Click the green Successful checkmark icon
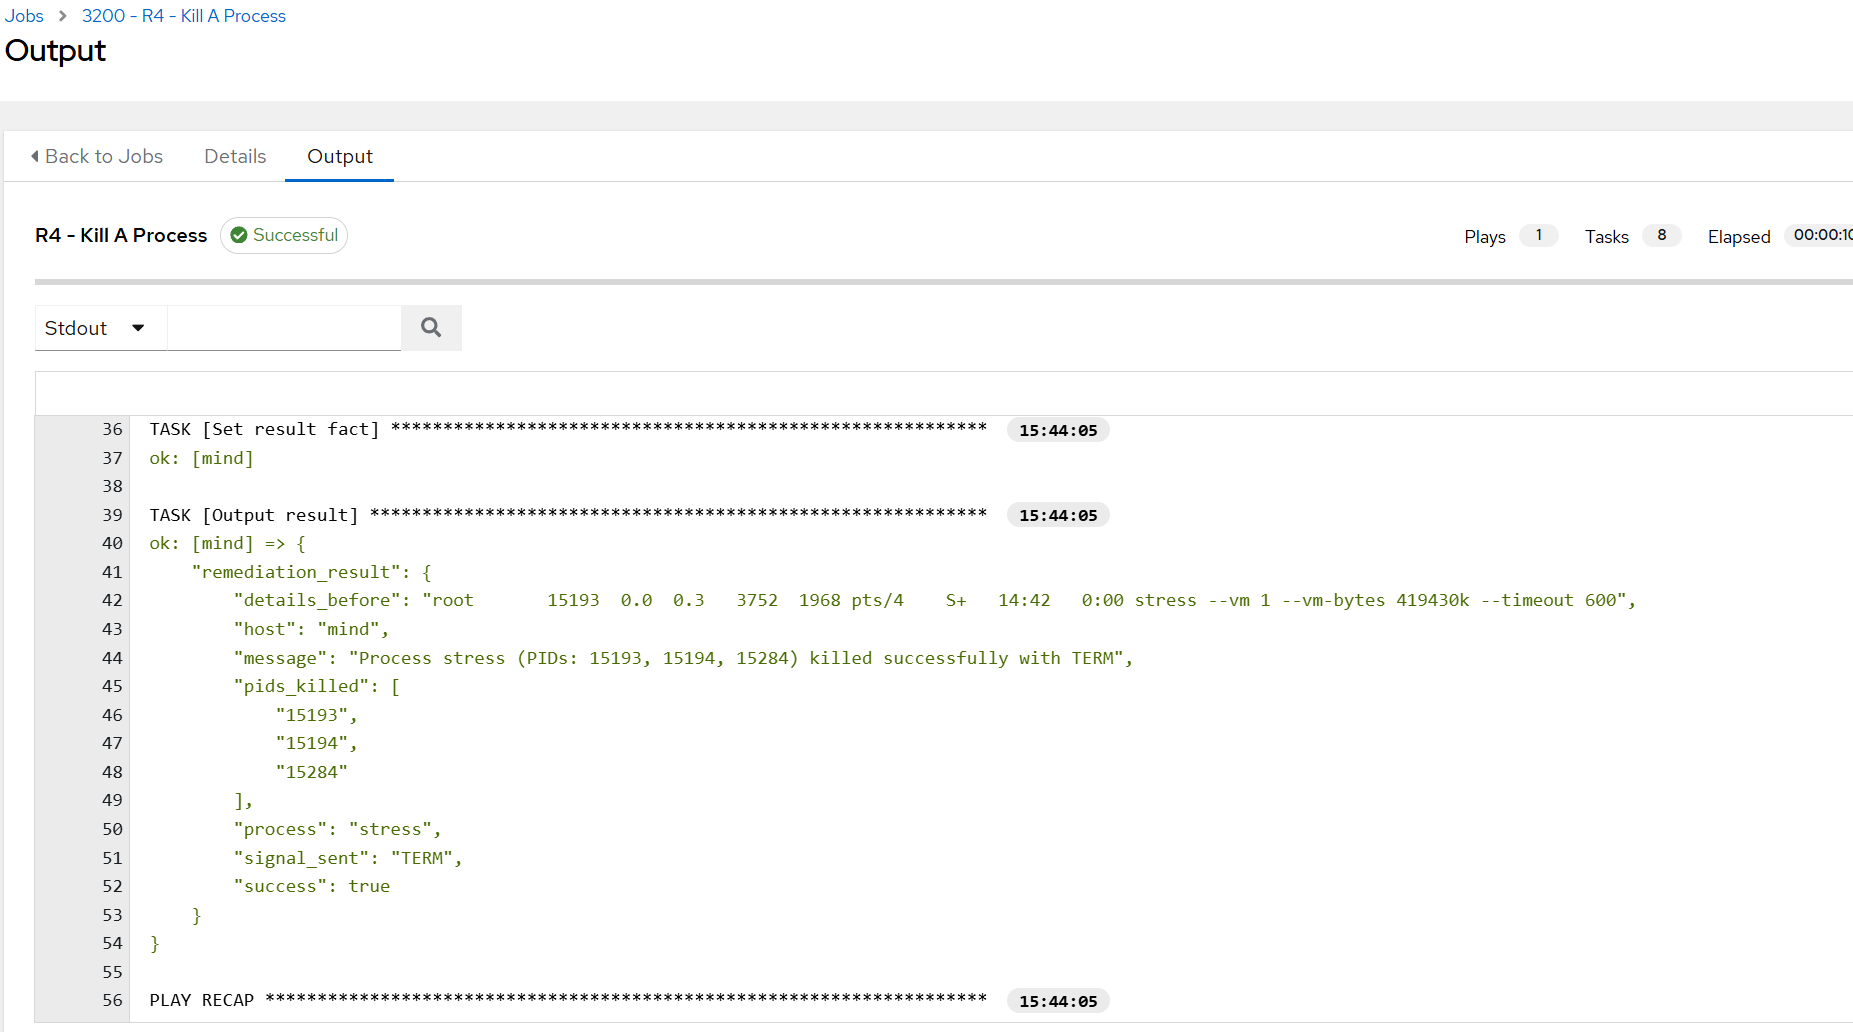 [x=239, y=235]
